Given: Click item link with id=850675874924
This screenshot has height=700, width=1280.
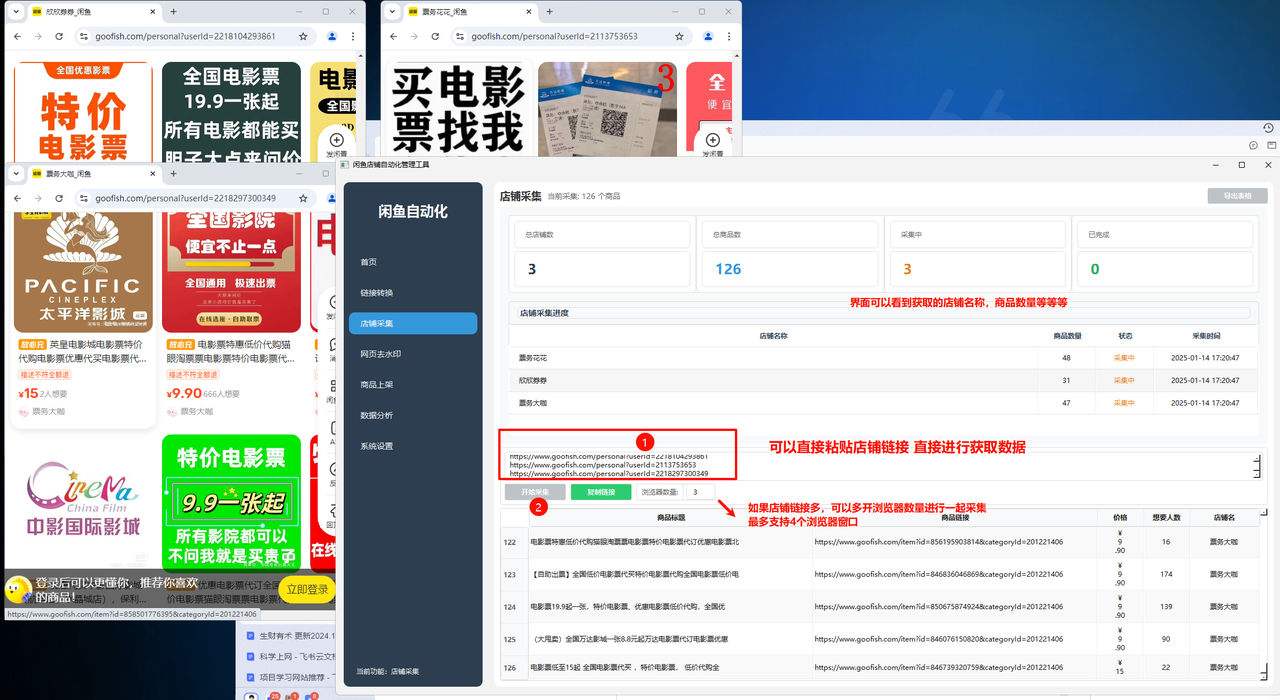Looking at the screenshot, I should (938, 606).
